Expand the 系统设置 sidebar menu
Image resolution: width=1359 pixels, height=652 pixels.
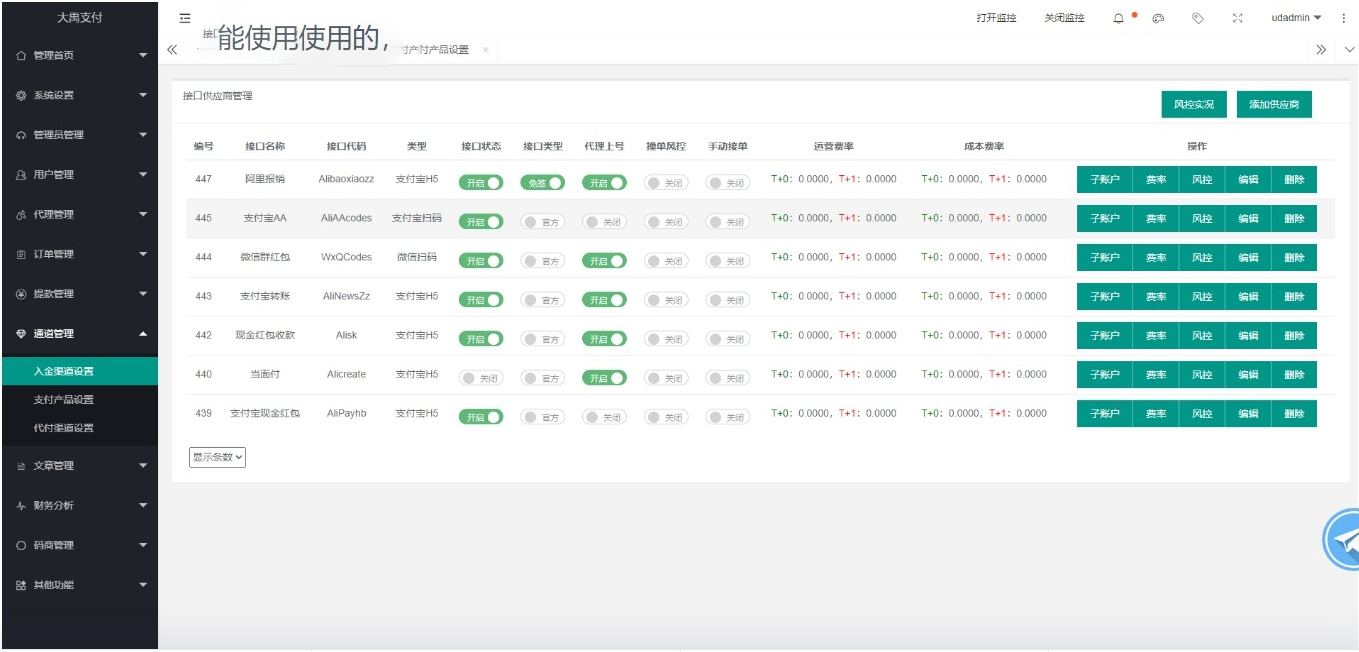(80, 95)
